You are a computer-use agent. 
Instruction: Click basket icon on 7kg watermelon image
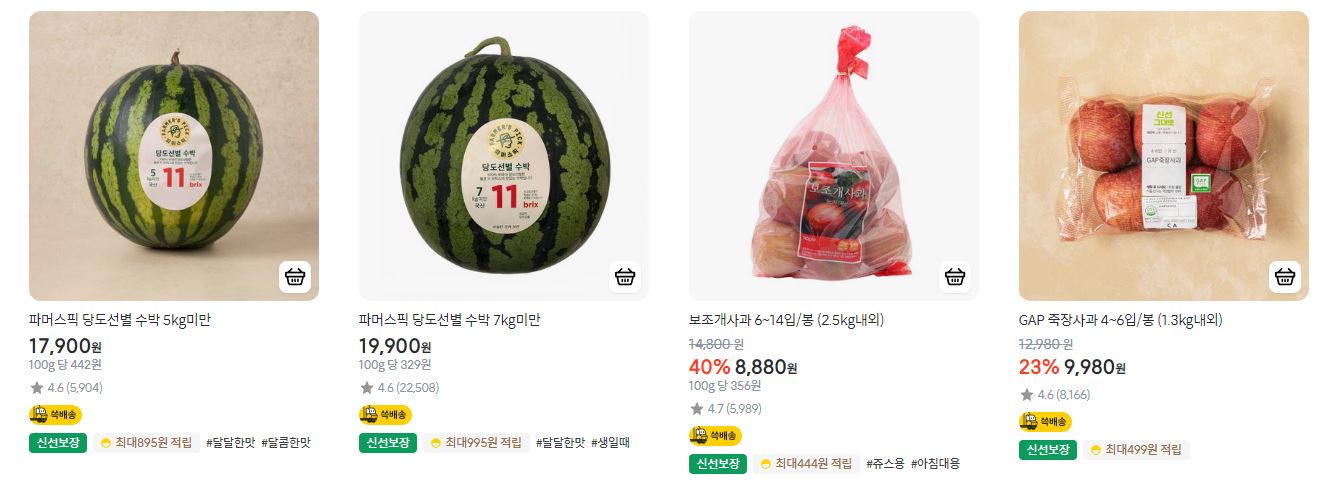[x=624, y=277]
